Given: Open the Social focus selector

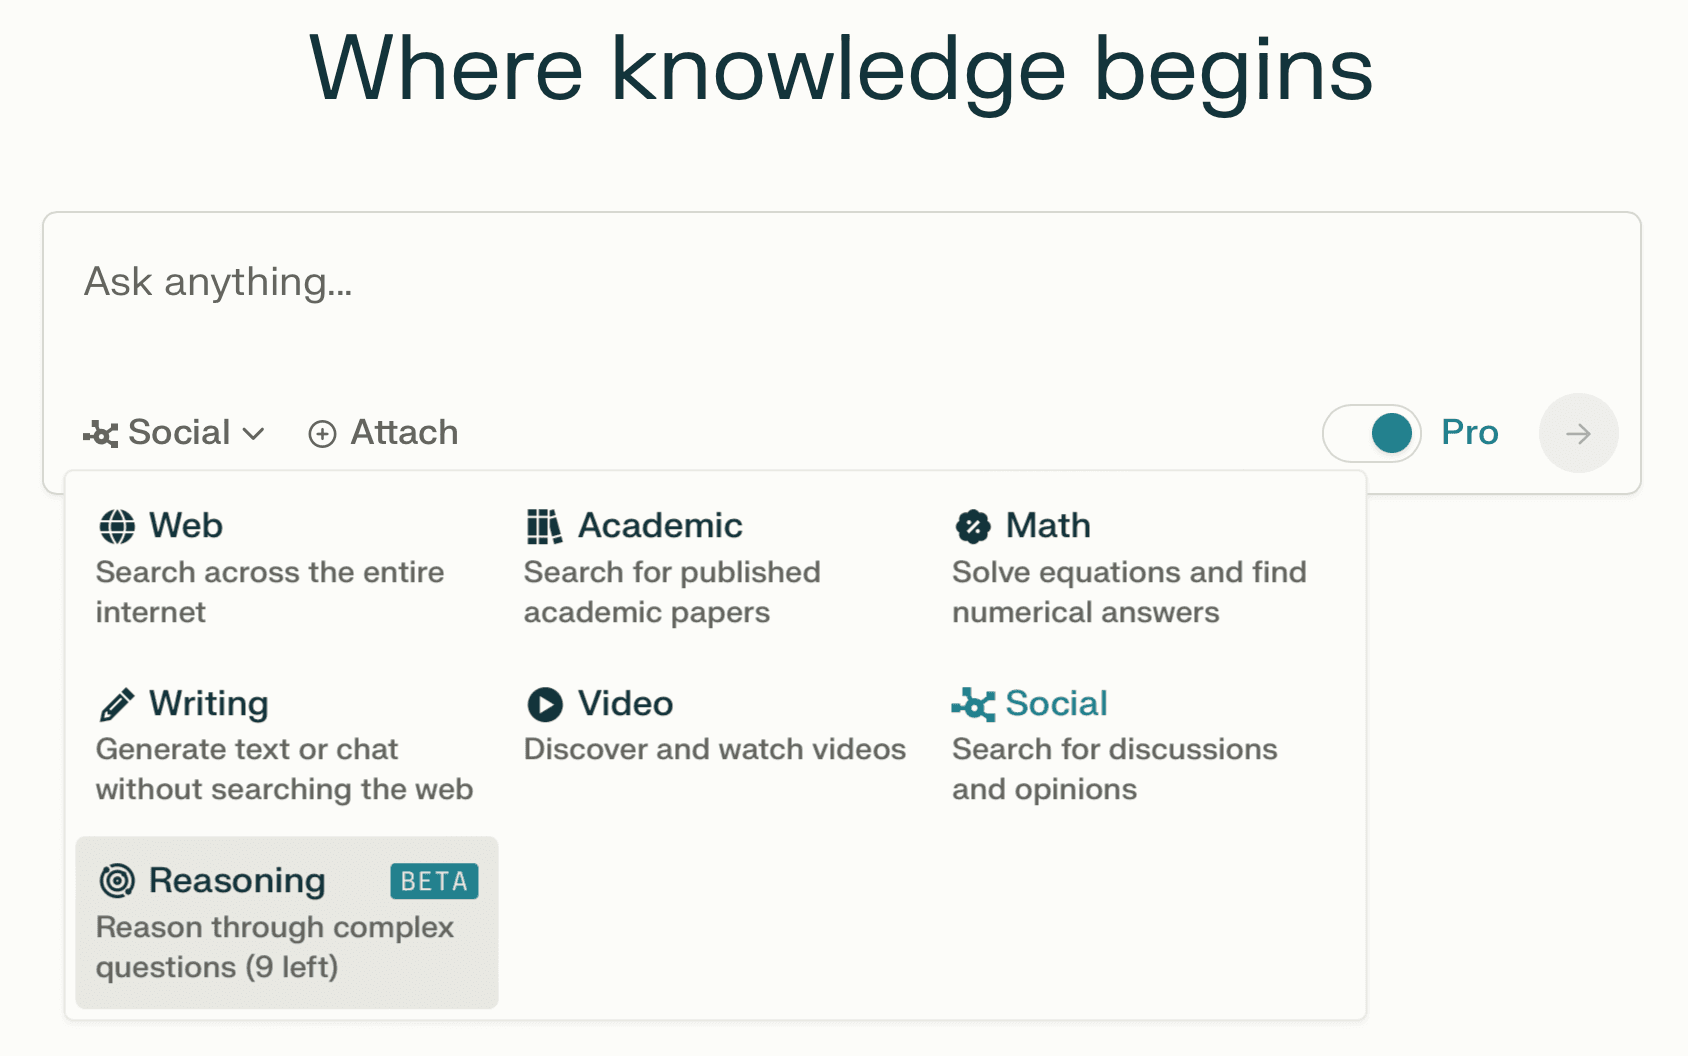Looking at the screenshot, I should [x=174, y=433].
